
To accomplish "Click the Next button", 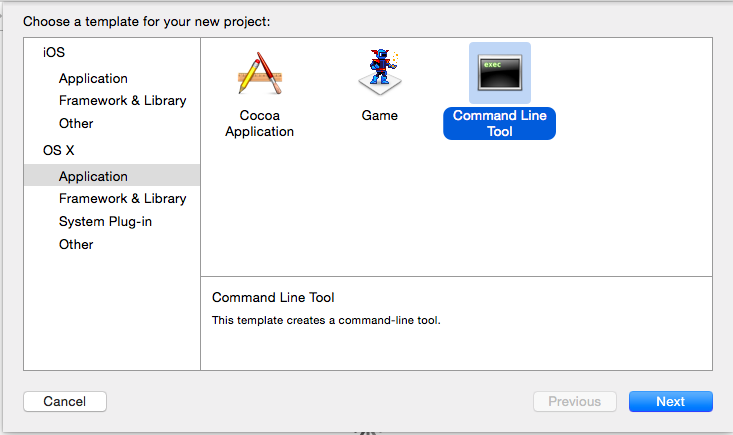I will coord(671,401).
